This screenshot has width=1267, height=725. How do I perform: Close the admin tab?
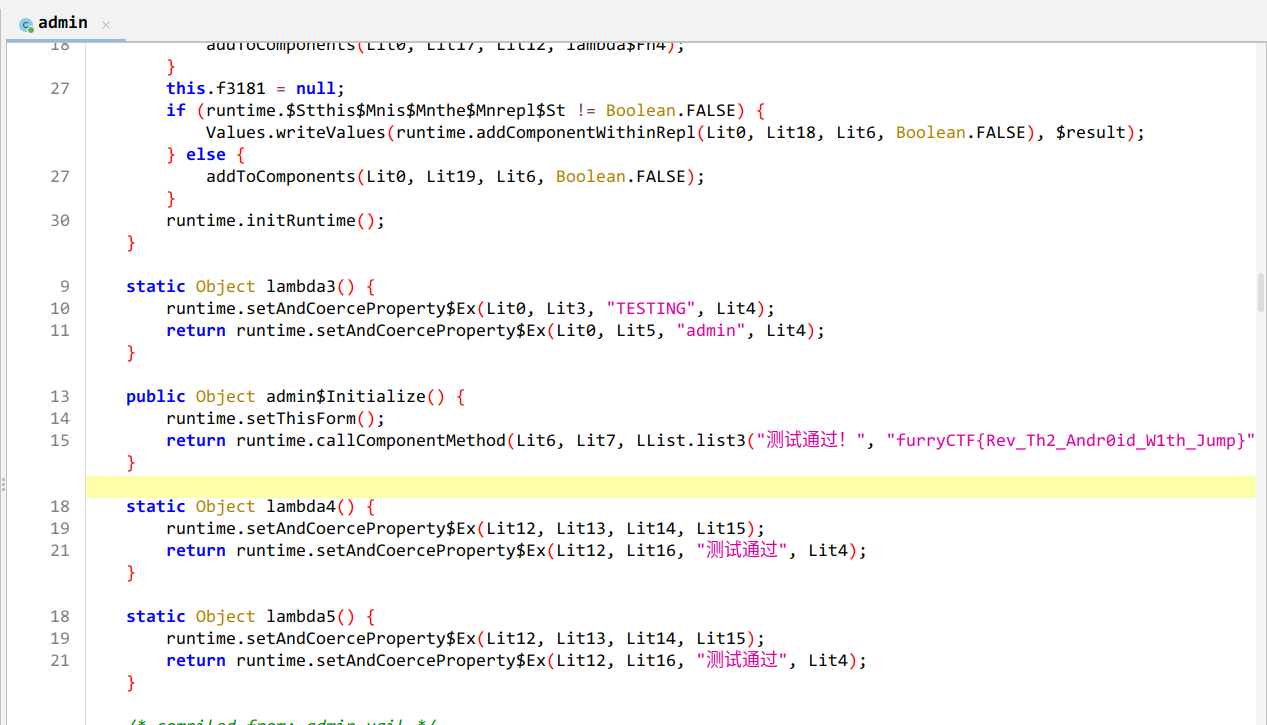pos(106,24)
